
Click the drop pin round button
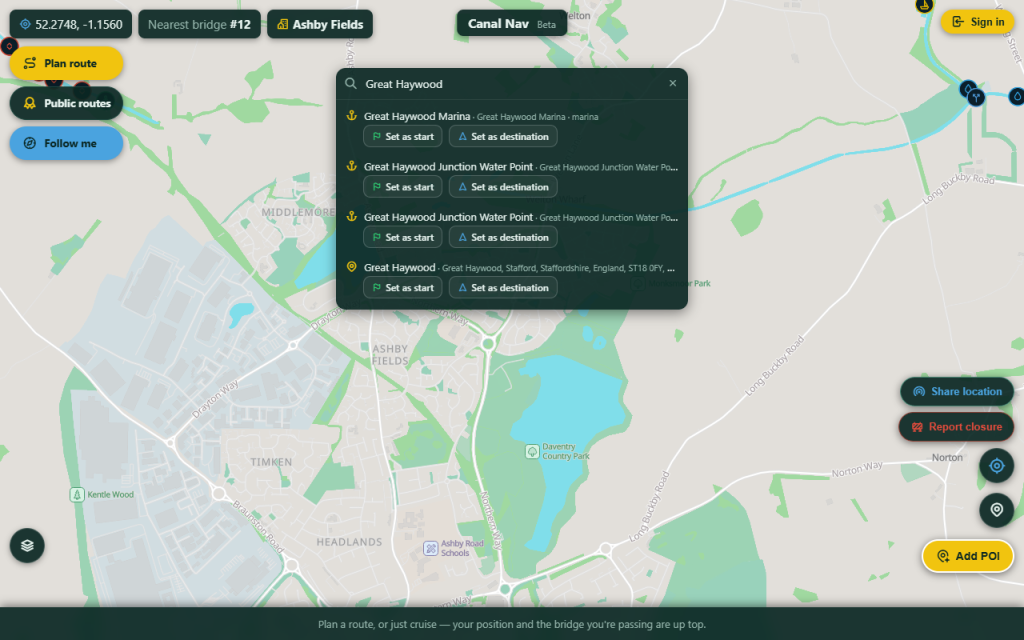coord(997,510)
